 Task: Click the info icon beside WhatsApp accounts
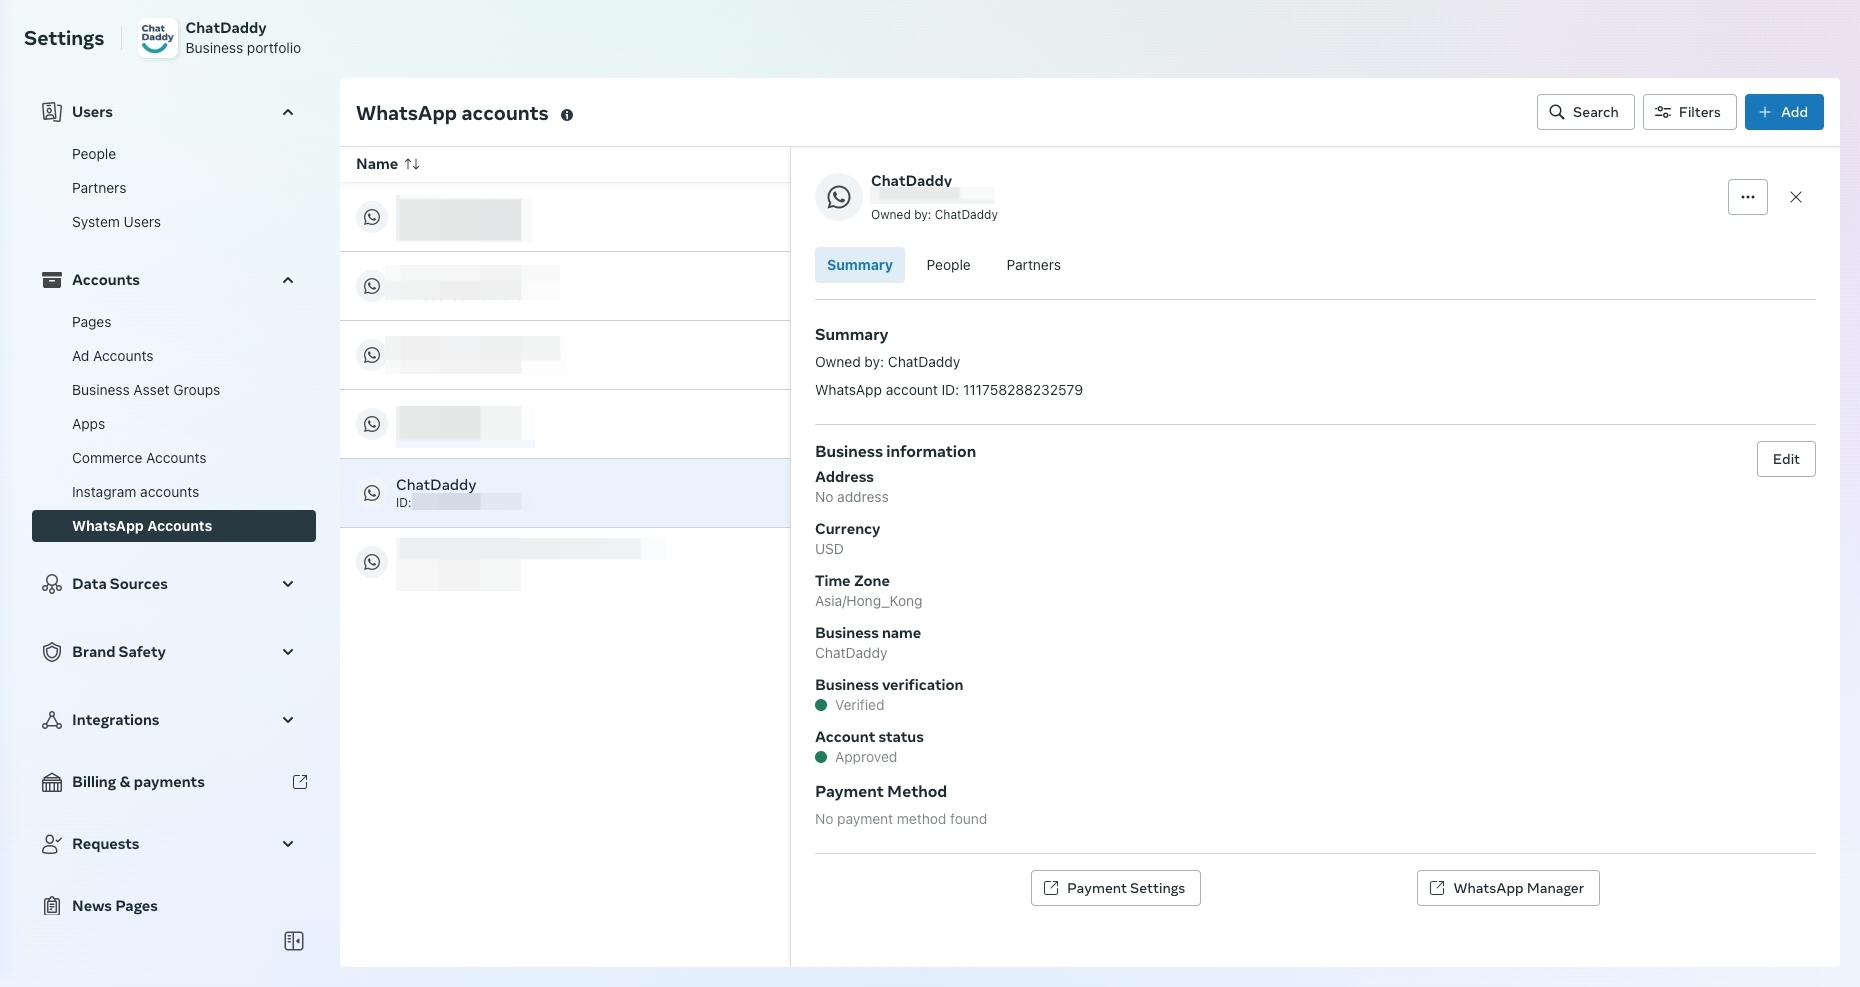[567, 115]
